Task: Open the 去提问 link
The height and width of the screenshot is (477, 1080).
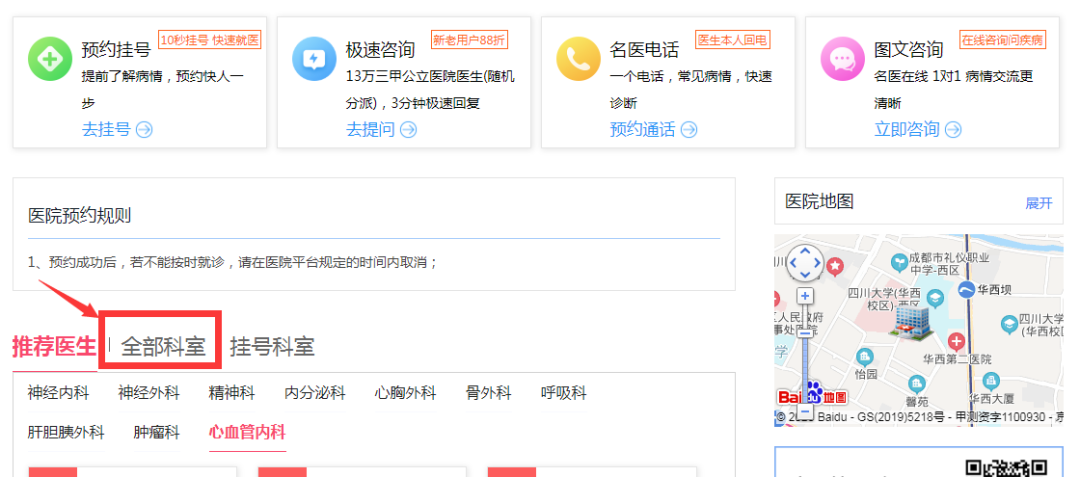Action: click(371, 129)
